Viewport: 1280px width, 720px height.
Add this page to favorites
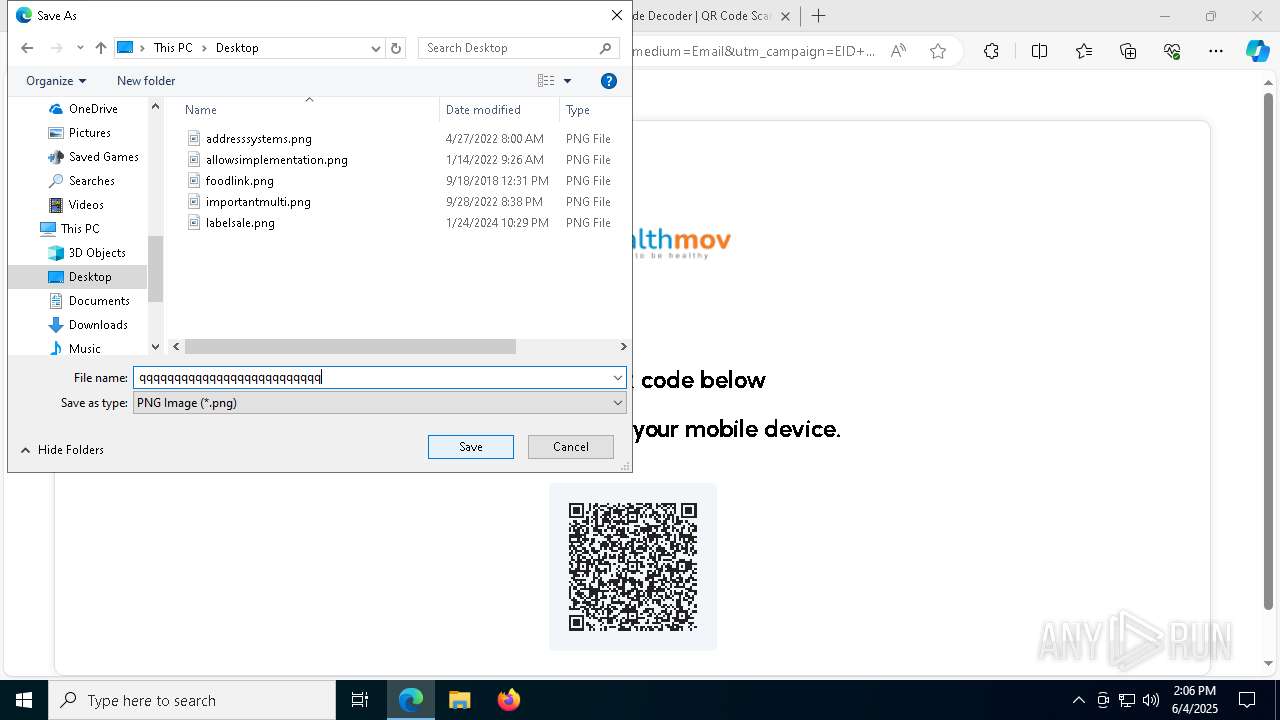pos(938,51)
